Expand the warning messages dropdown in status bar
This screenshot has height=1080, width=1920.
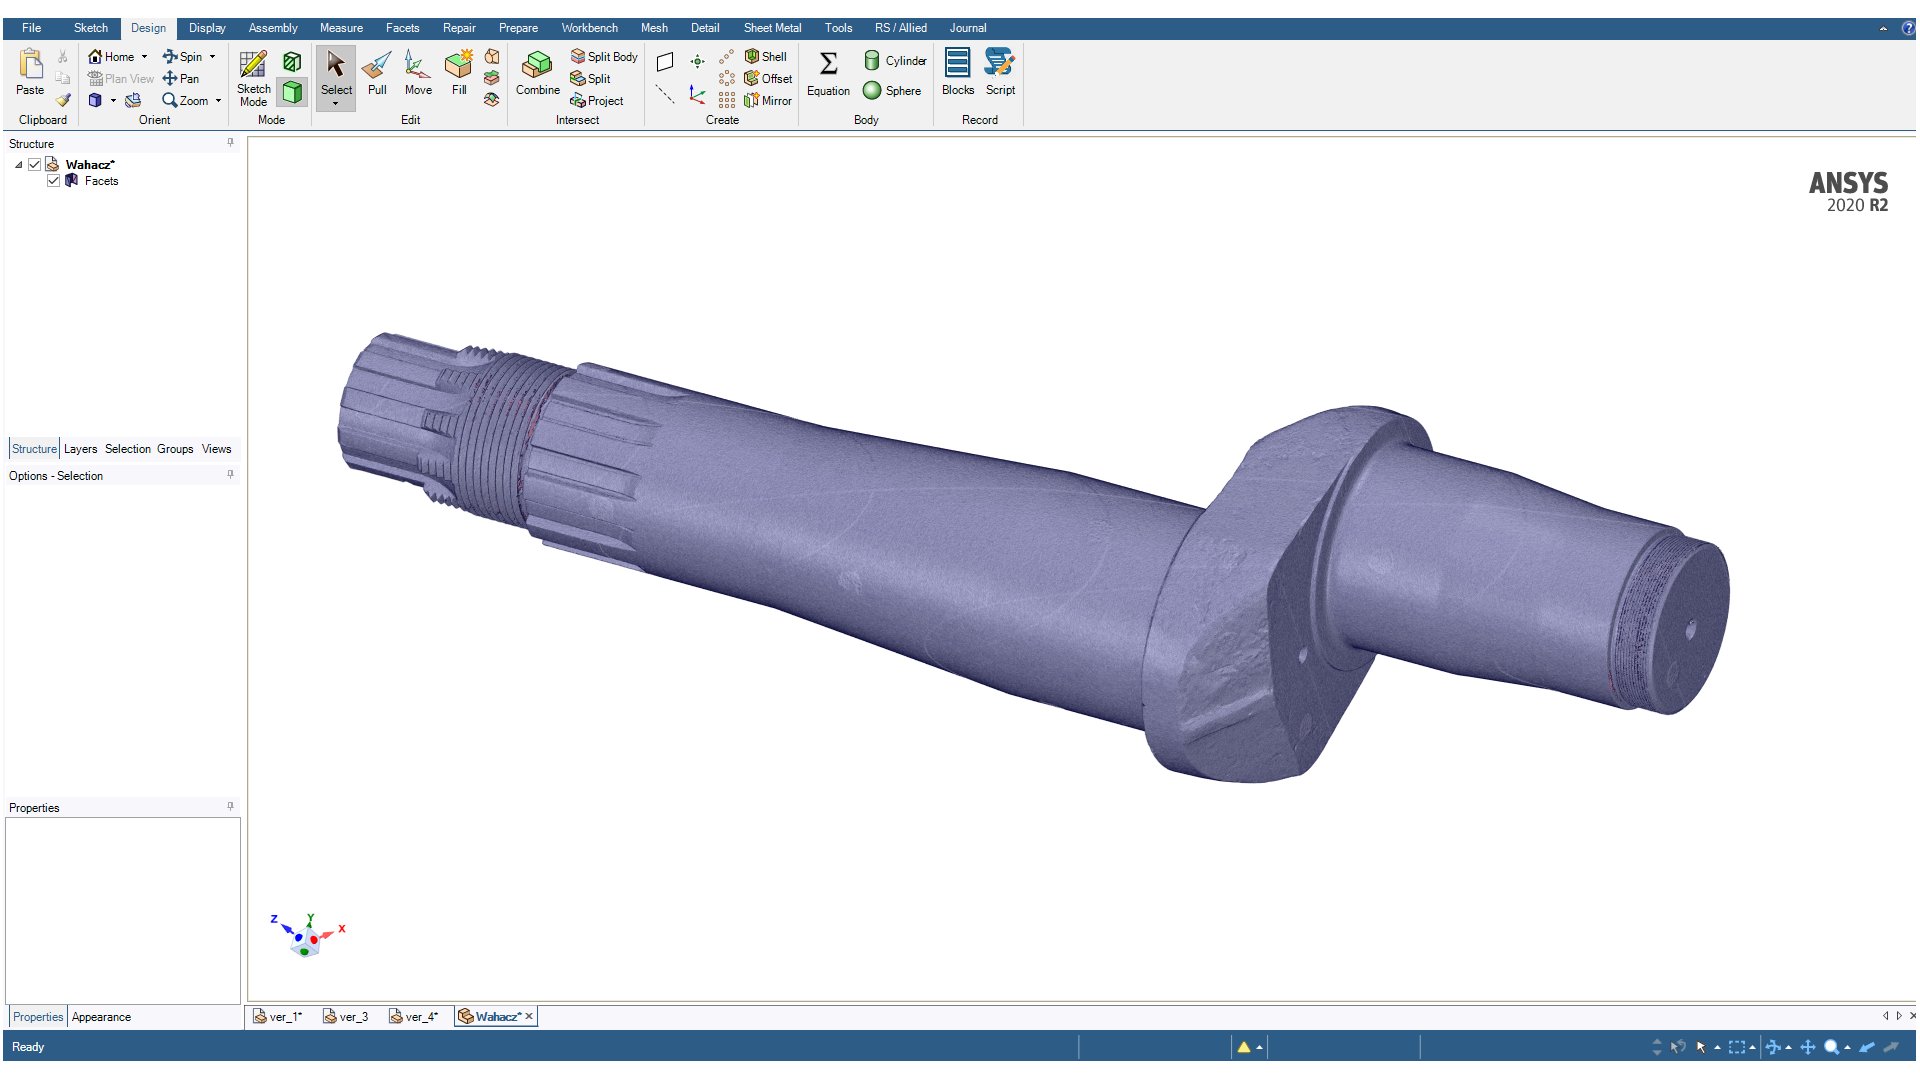tap(1259, 1048)
